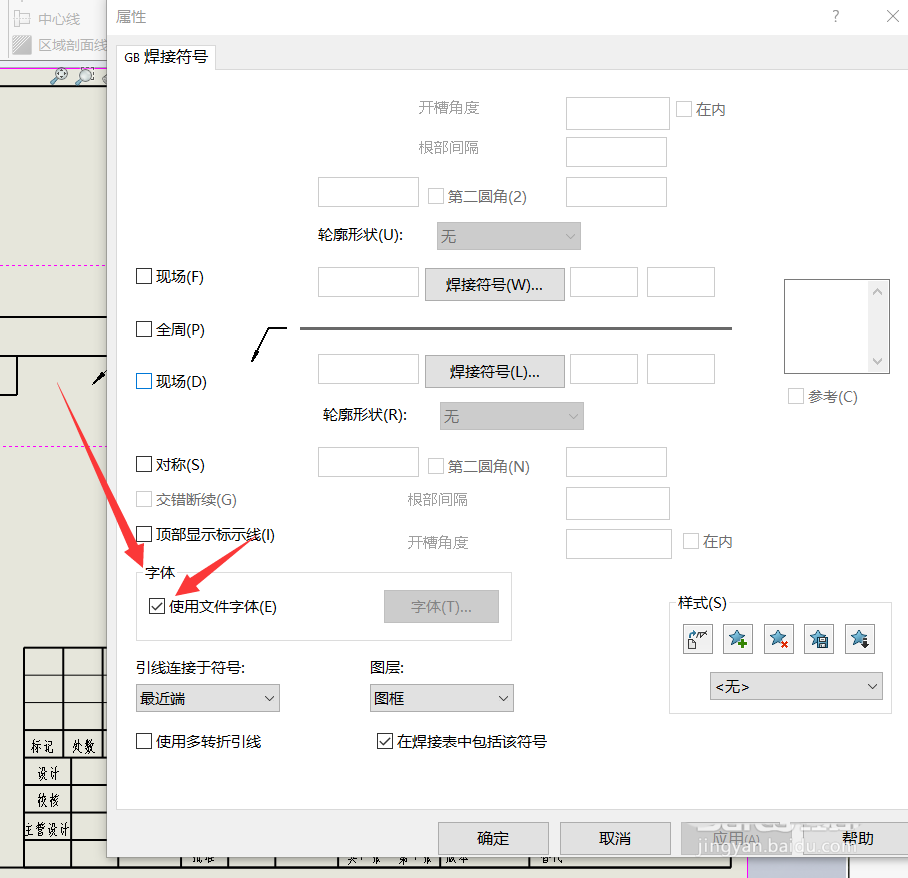The width and height of the screenshot is (908, 878).
Task: Click the input field right of 第二圆角(N)
Action: [x=616, y=462]
